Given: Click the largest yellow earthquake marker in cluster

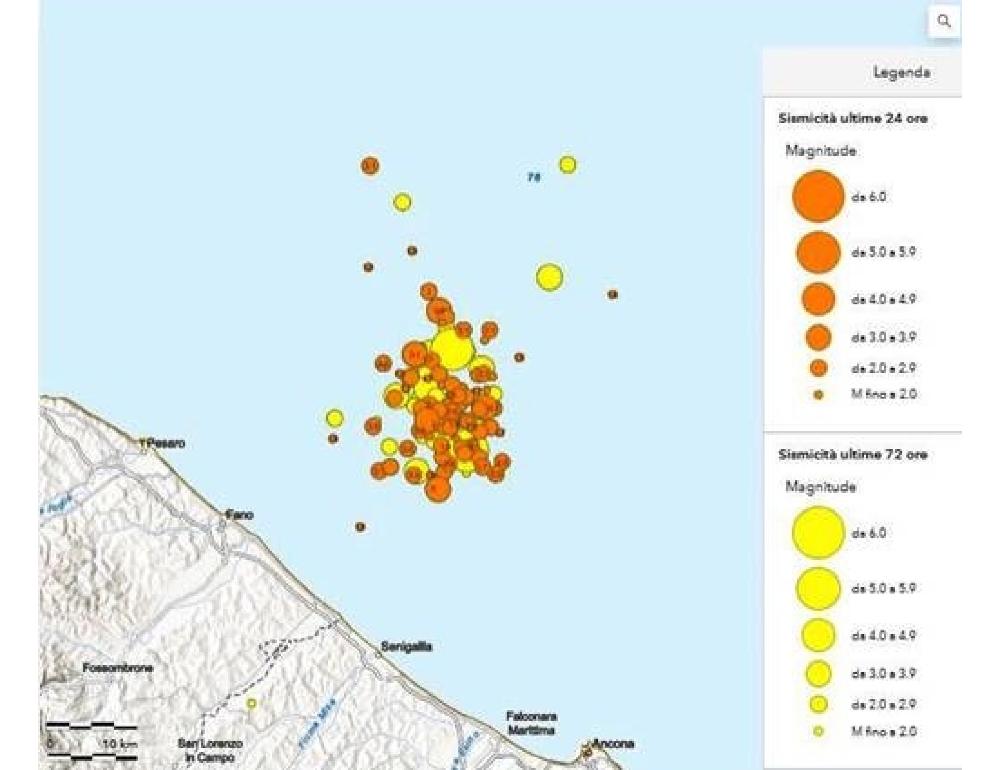Looking at the screenshot, I should click(x=452, y=350).
